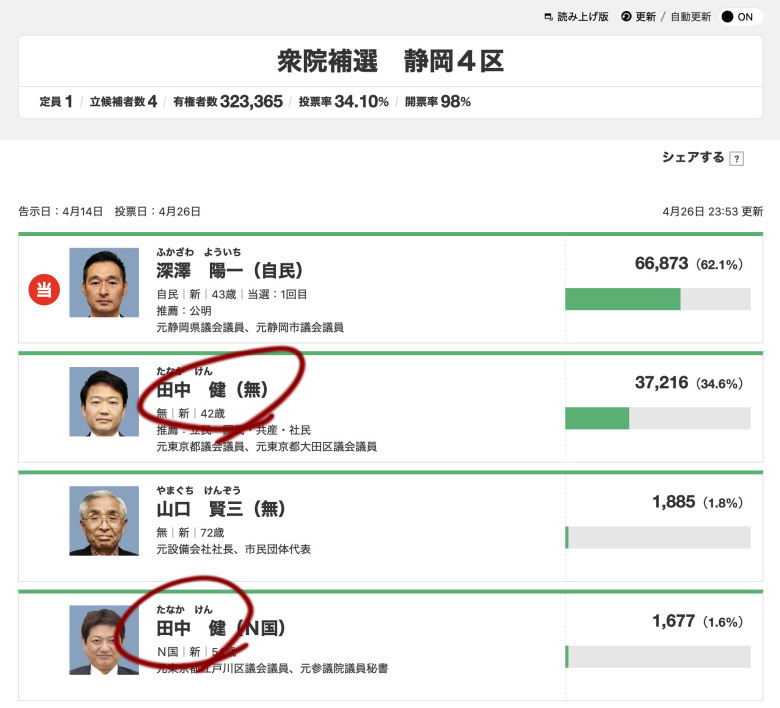The height and width of the screenshot is (708, 780).
Task: Click the vote count 37,216
Action: (x=661, y=383)
